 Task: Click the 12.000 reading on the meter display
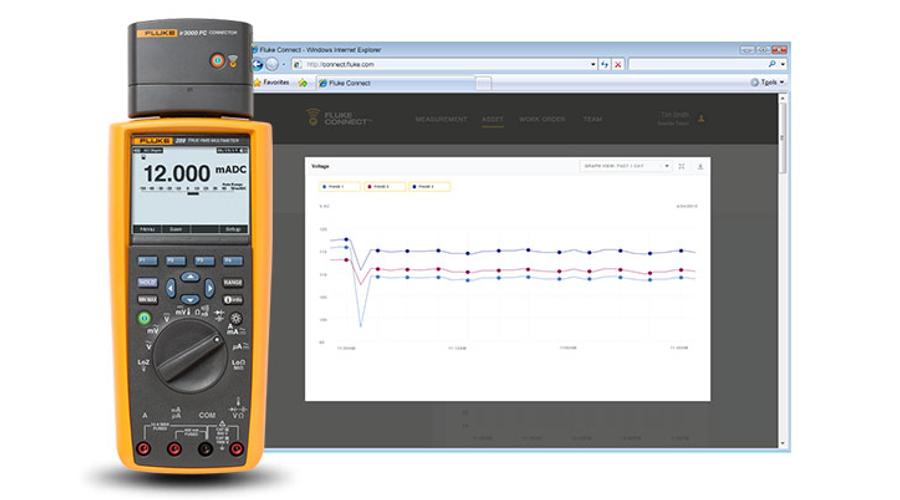pos(177,173)
